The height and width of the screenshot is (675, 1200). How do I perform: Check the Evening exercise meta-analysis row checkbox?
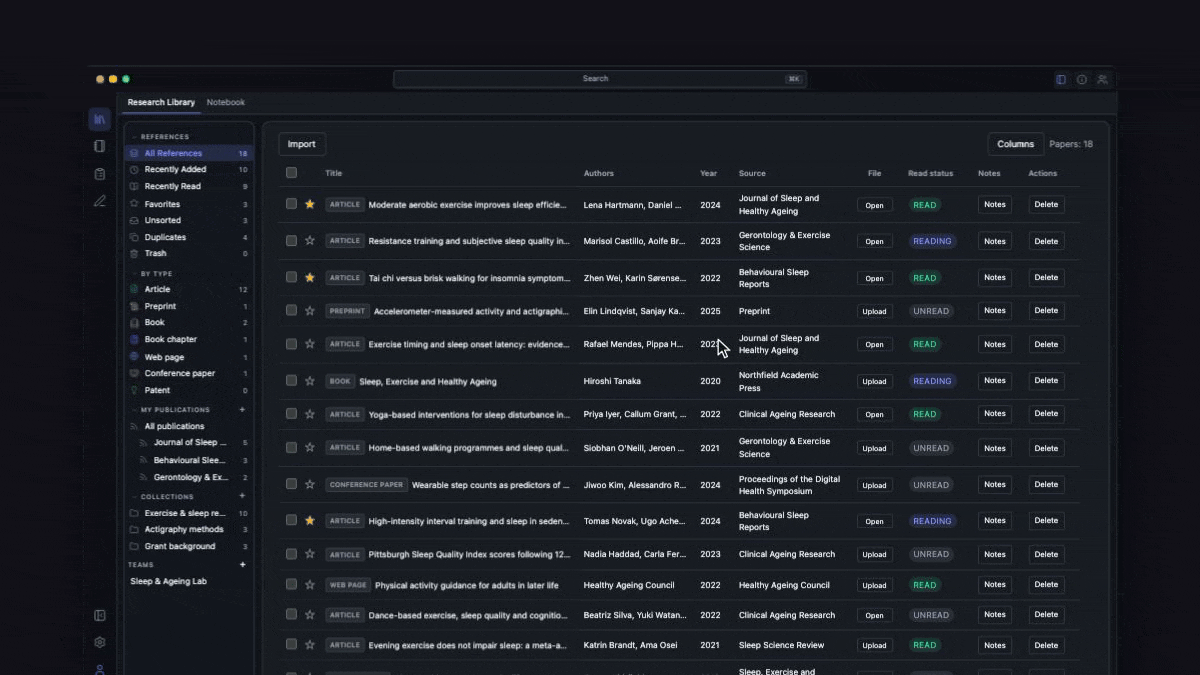pos(291,645)
